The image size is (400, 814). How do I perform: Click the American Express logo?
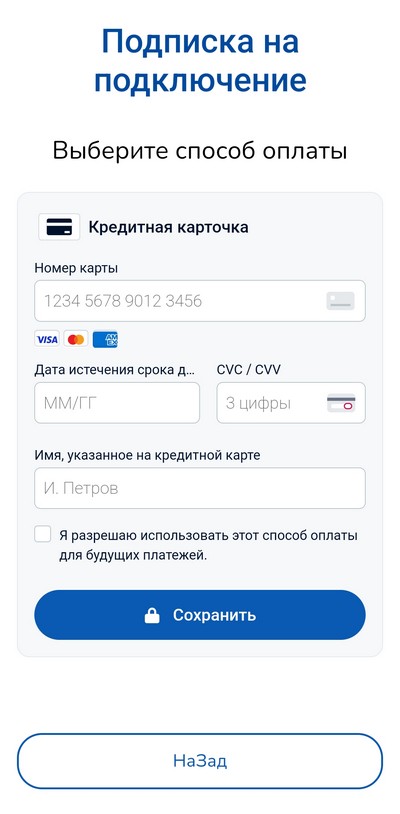pyautogui.click(x=105, y=340)
